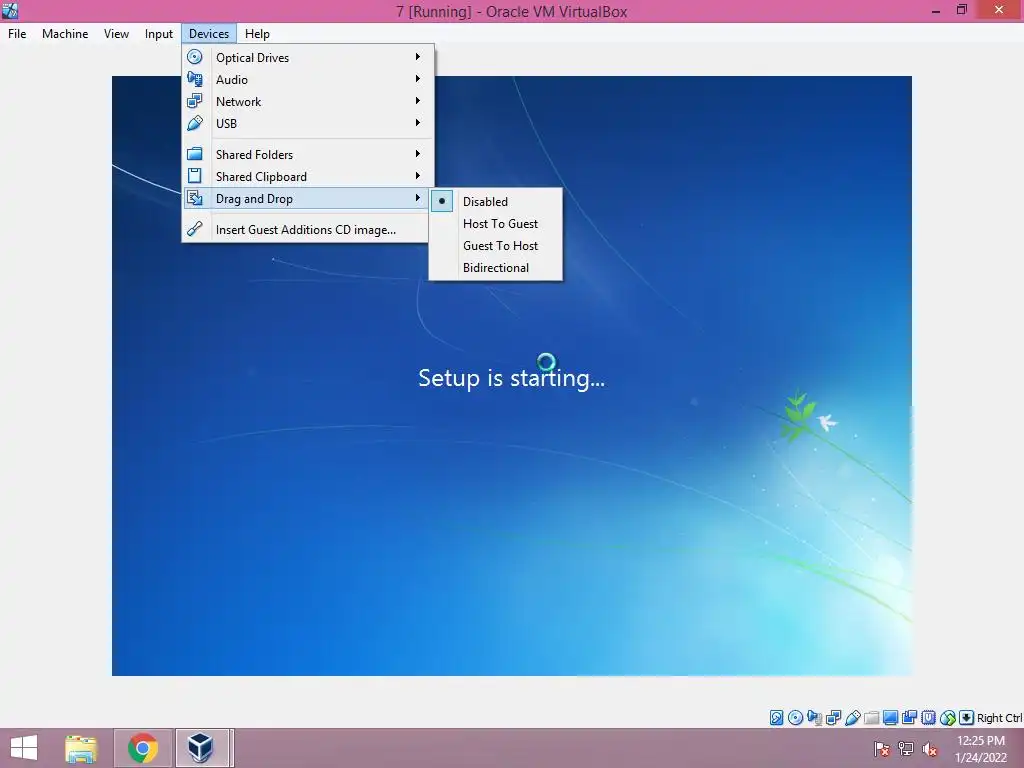Click the Right Ctrl host key label
The height and width of the screenshot is (768, 1024).
click(999, 718)
